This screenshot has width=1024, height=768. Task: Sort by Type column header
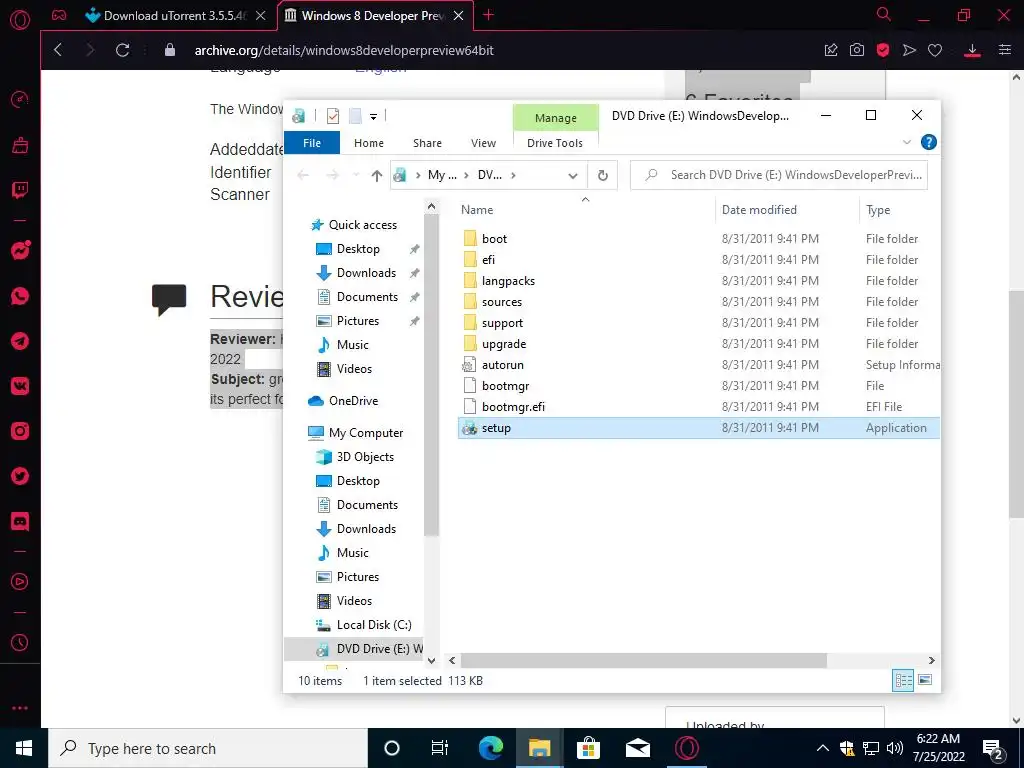point(878,210)
